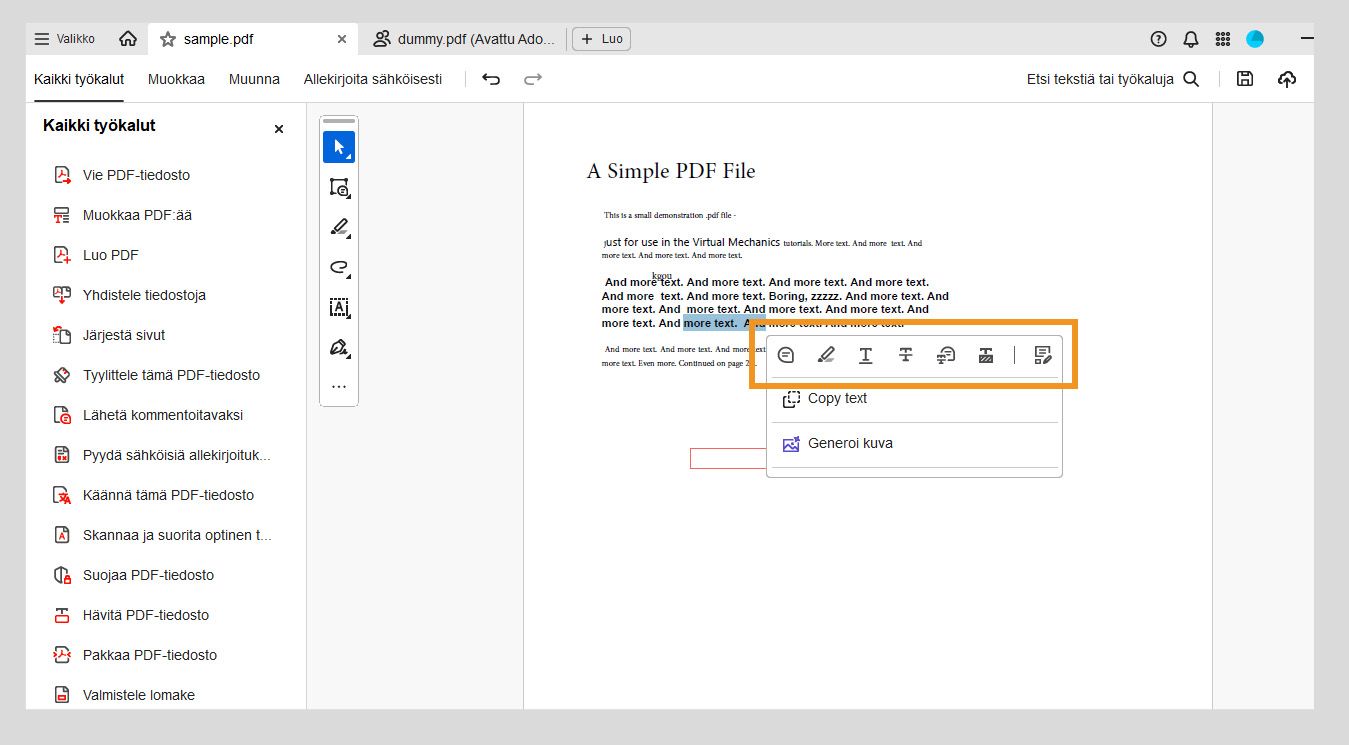Go to the Home view icon
The image size is (1349, 745).
pyautogui.click(x=128, y=39)
